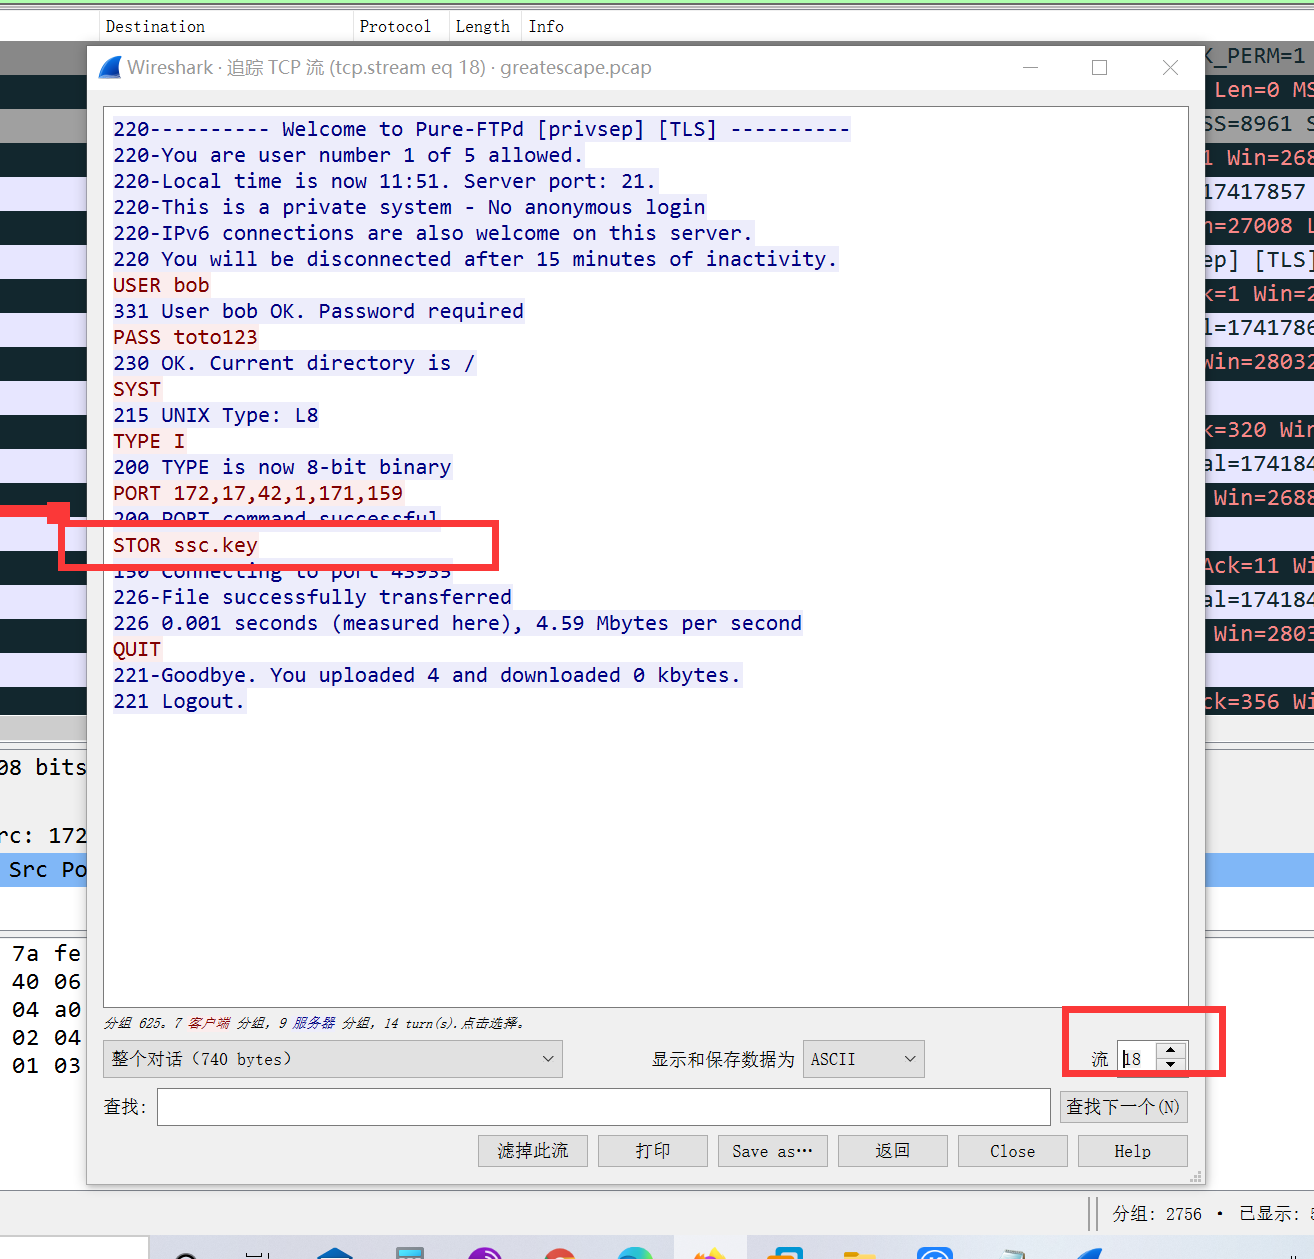Viewport: 1314px width, 1259px height.
Task: Click the '215 UNIX Type: L8' line
Action: [x=216, y=415]
